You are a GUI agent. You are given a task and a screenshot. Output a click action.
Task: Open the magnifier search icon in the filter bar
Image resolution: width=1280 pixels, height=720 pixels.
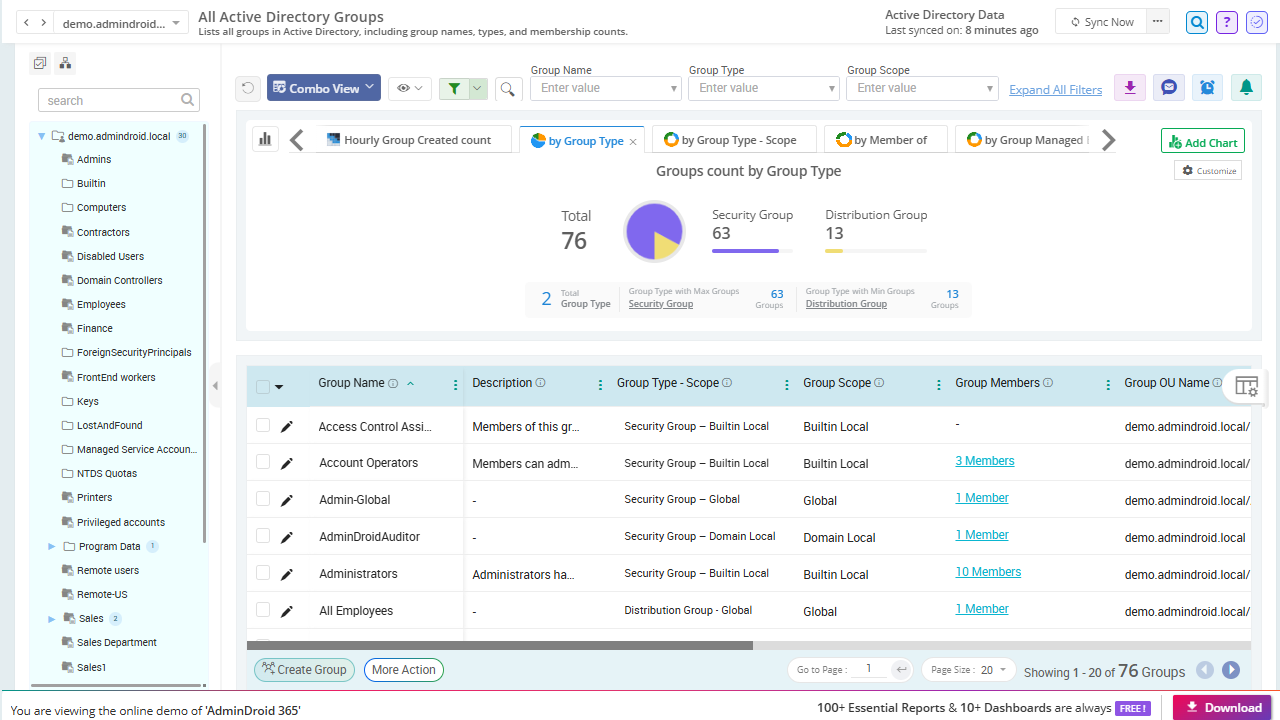click(508, 89)
